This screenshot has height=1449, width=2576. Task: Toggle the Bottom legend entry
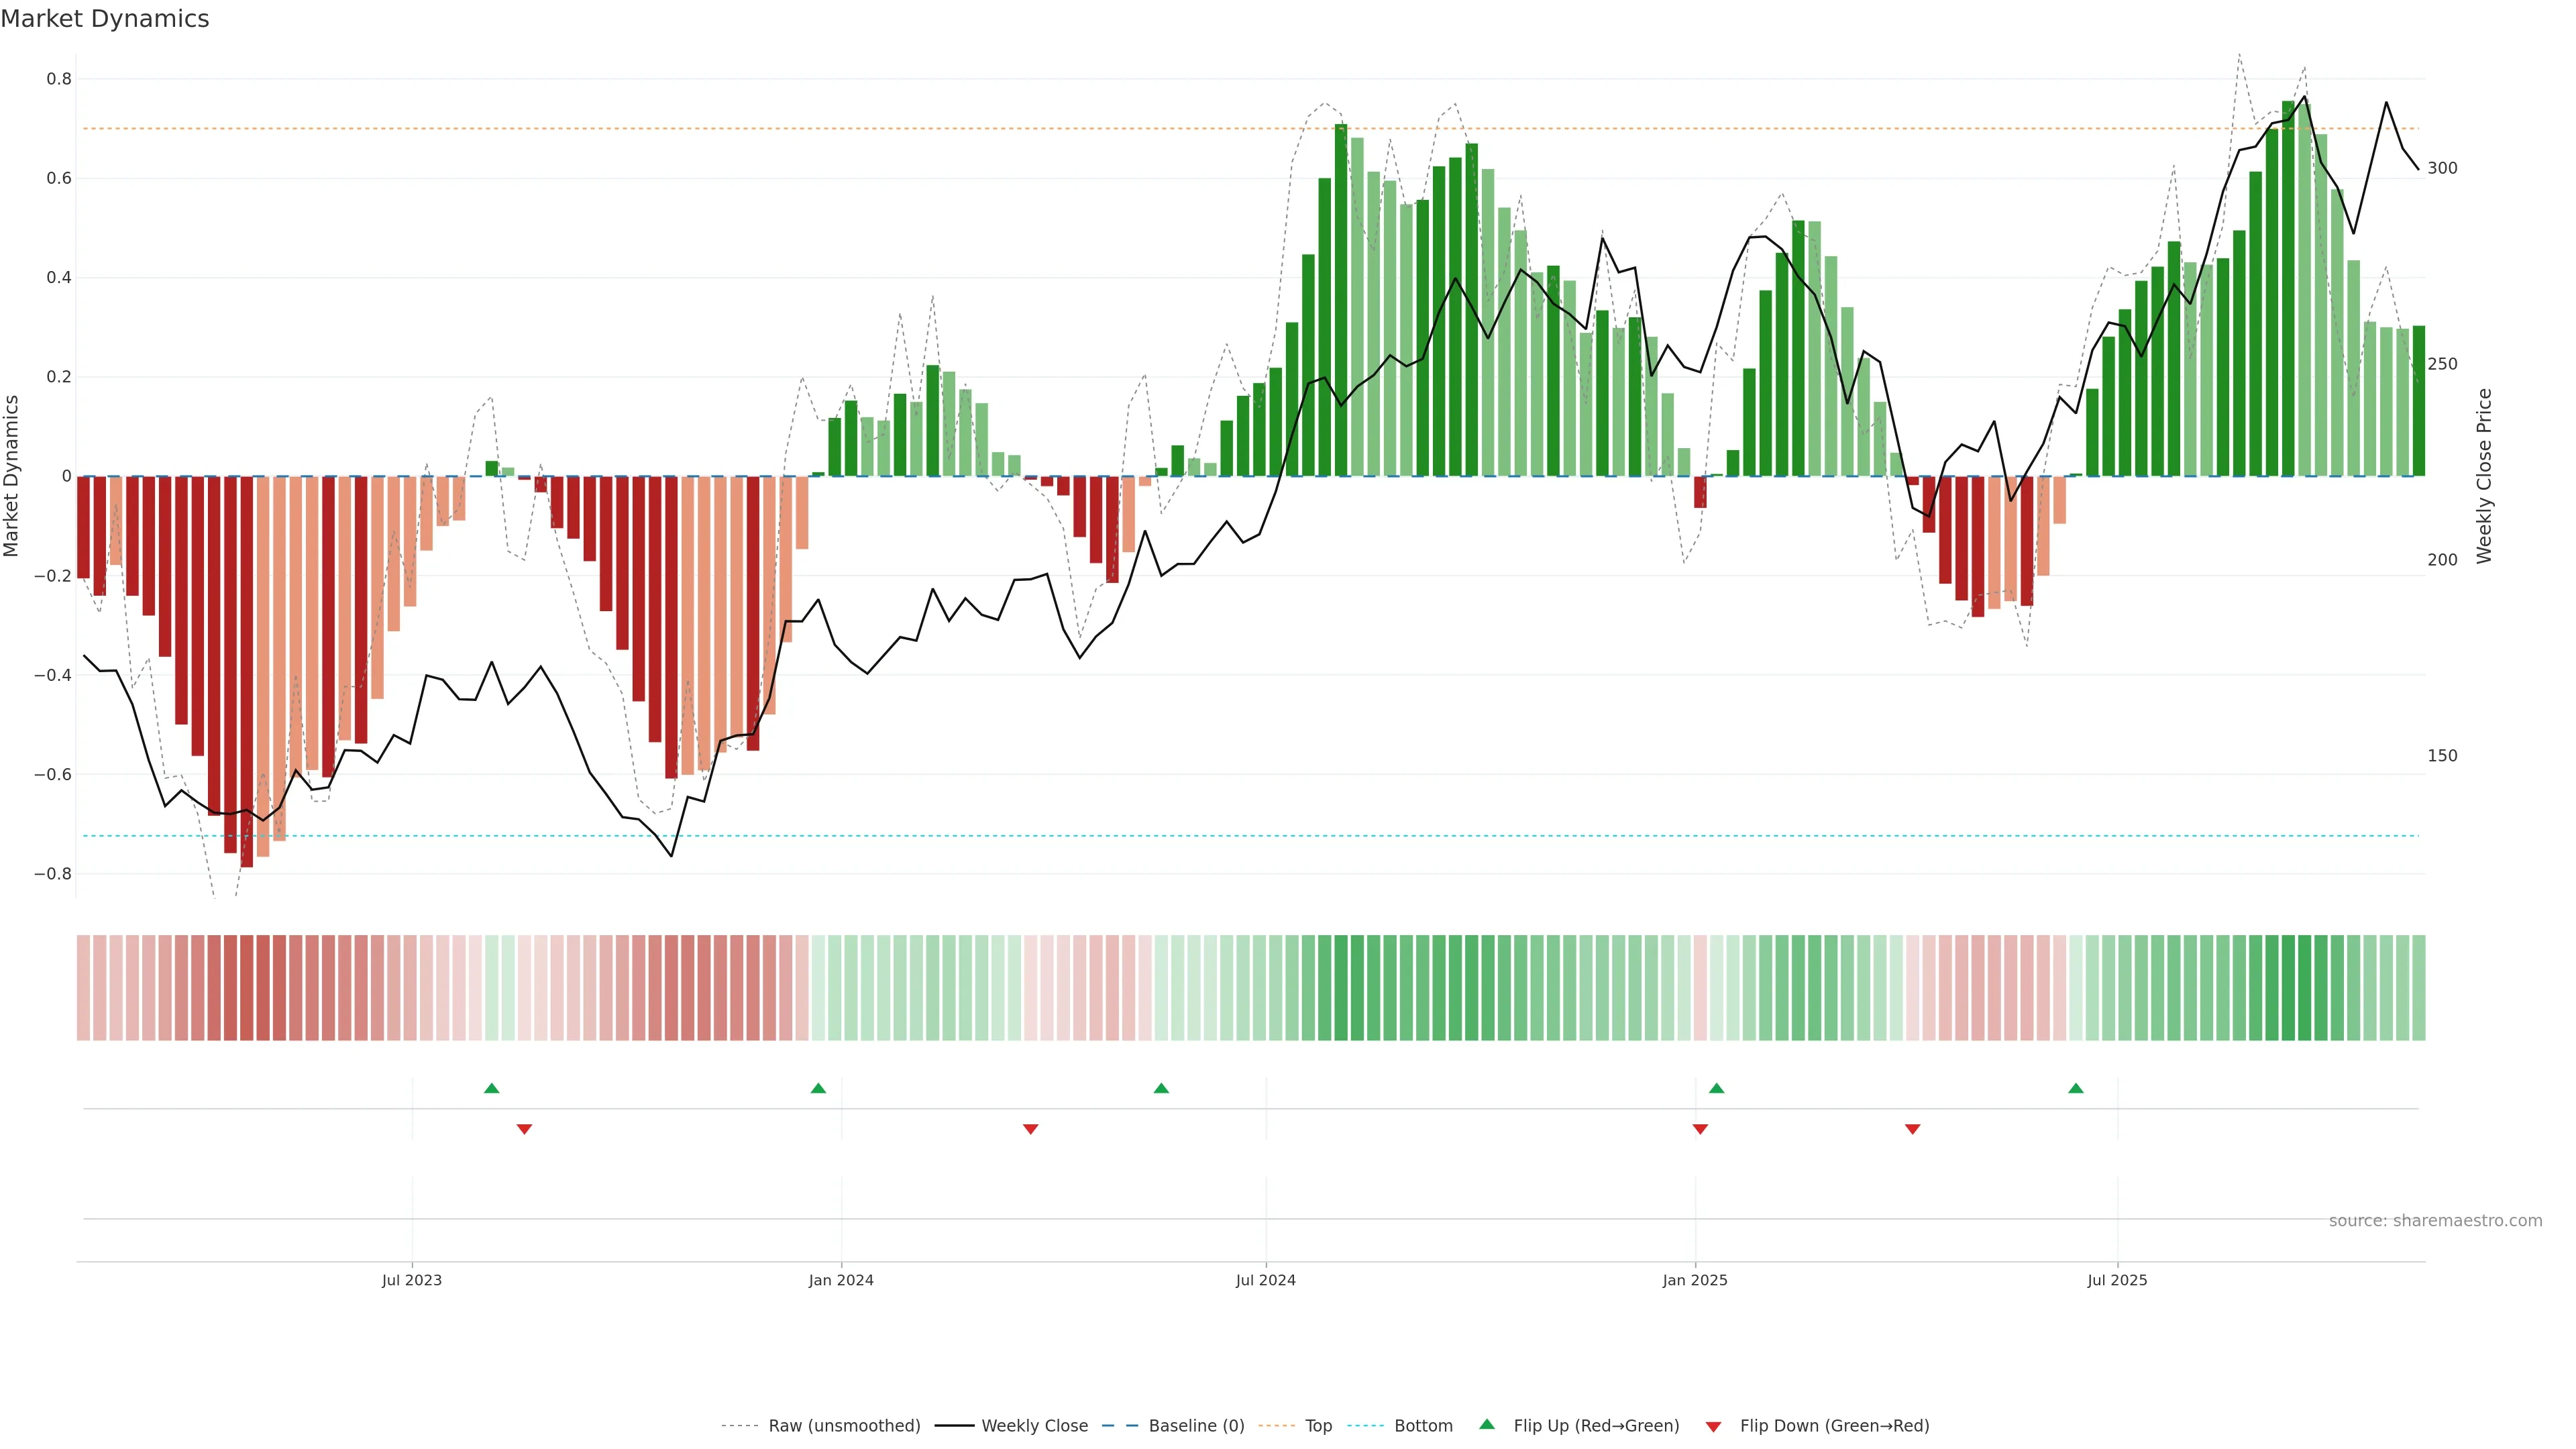pyautogui.click(x=1423, y=1426)
